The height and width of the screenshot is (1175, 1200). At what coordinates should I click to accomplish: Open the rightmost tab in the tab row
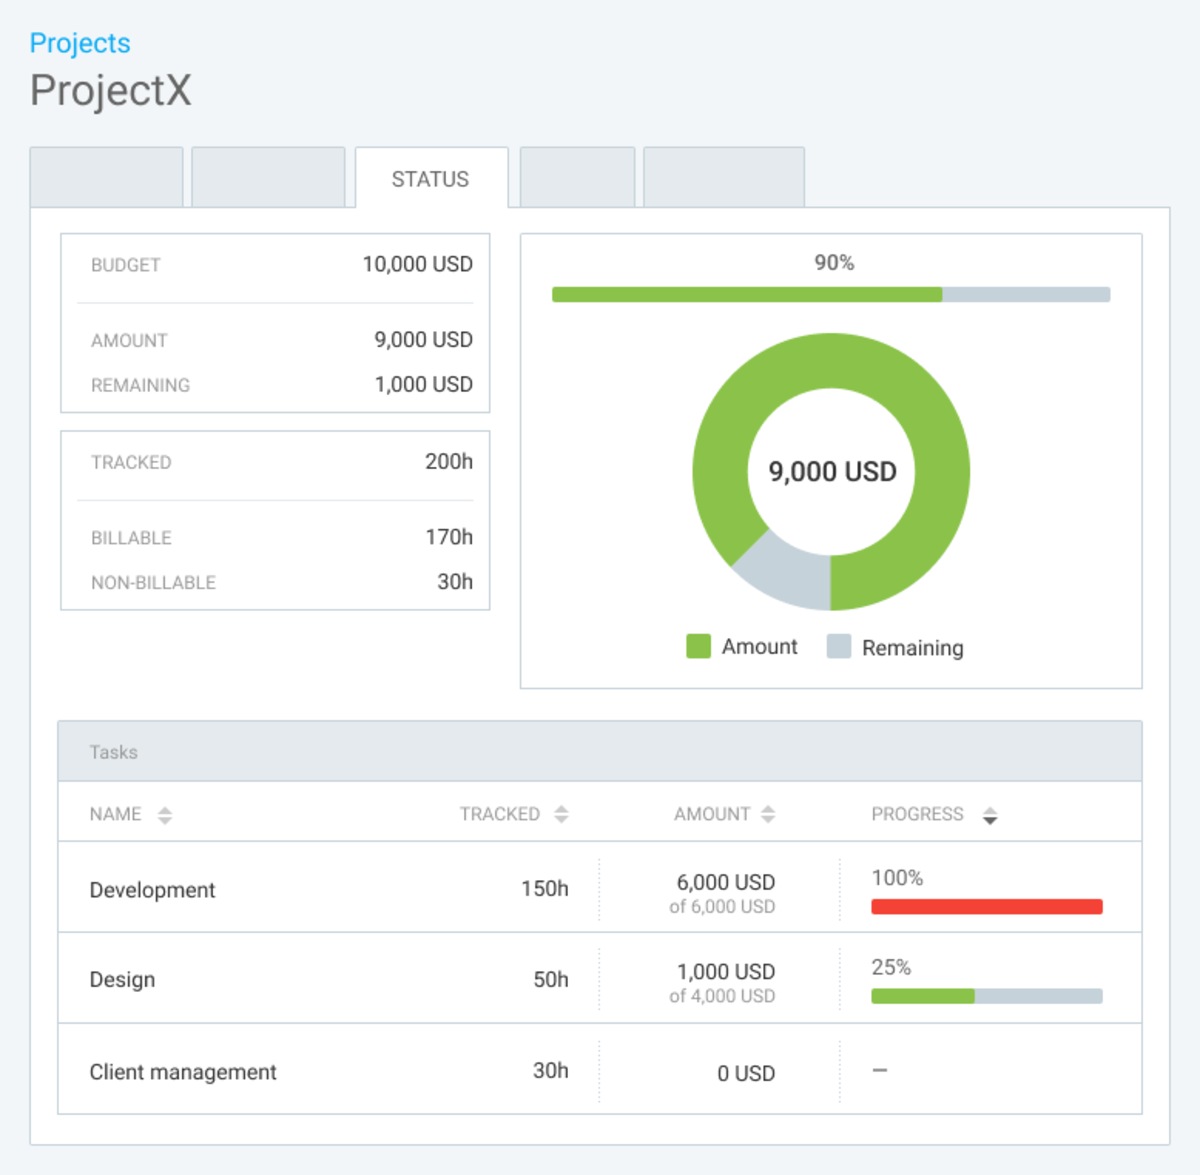(724, 176)
